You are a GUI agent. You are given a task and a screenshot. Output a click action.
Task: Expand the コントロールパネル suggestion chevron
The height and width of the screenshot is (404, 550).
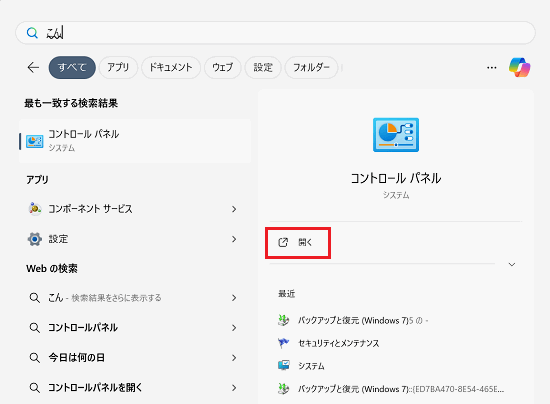[234, 328]
